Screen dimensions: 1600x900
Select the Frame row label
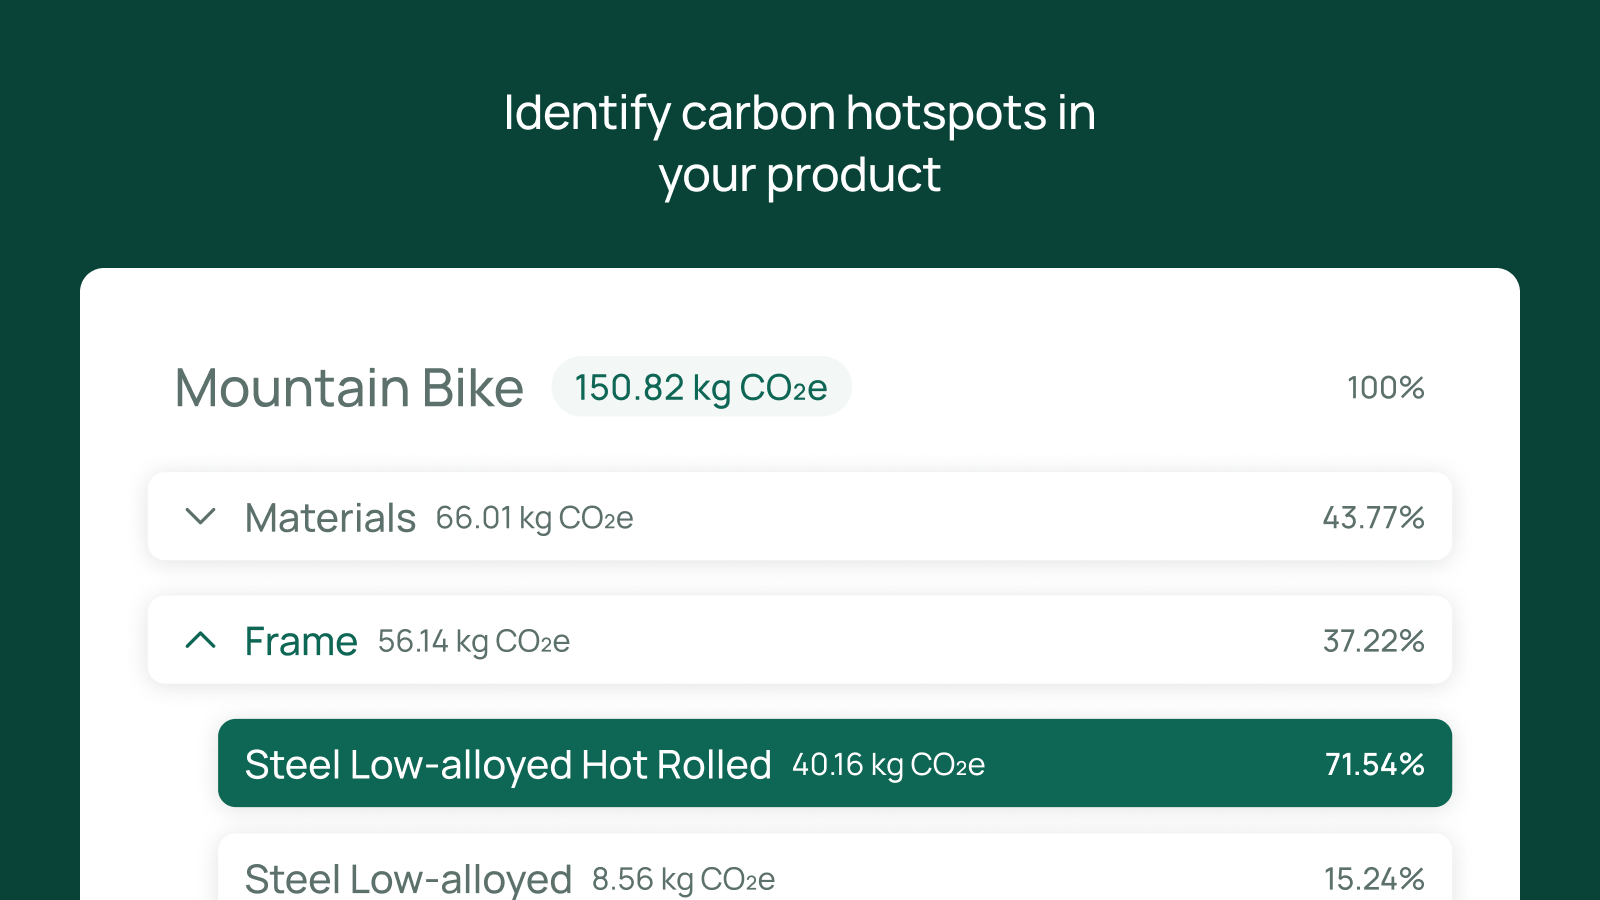tap(301, 641)
